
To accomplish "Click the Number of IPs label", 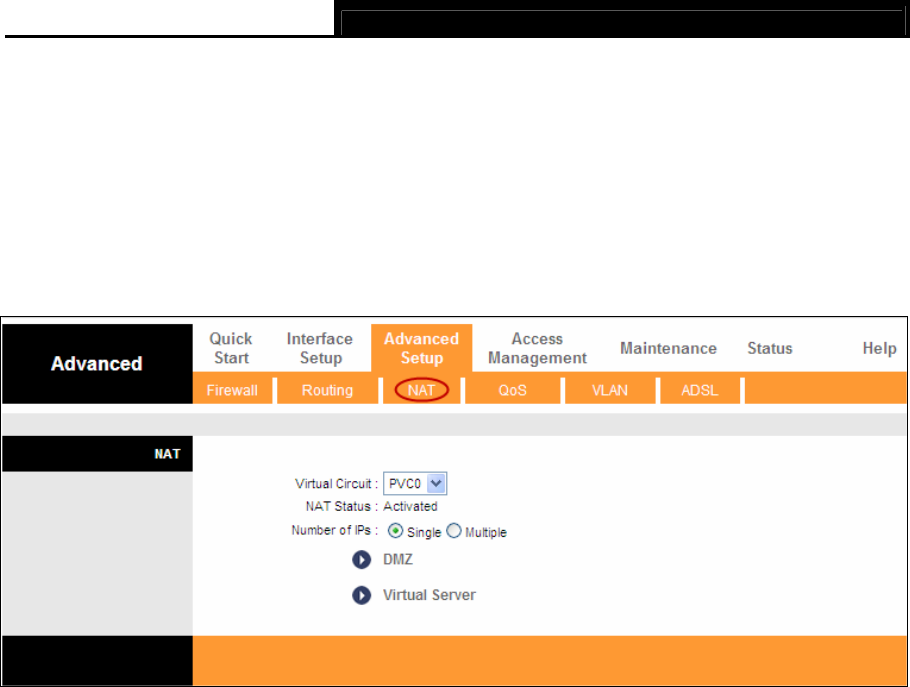I will 334,530.
